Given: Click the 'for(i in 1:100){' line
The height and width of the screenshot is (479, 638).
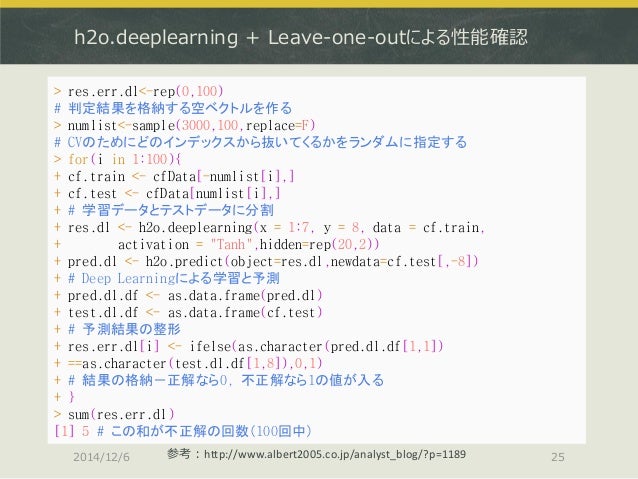Looking at the screenshot, I should pyautogui.click(x=118, y=159).
